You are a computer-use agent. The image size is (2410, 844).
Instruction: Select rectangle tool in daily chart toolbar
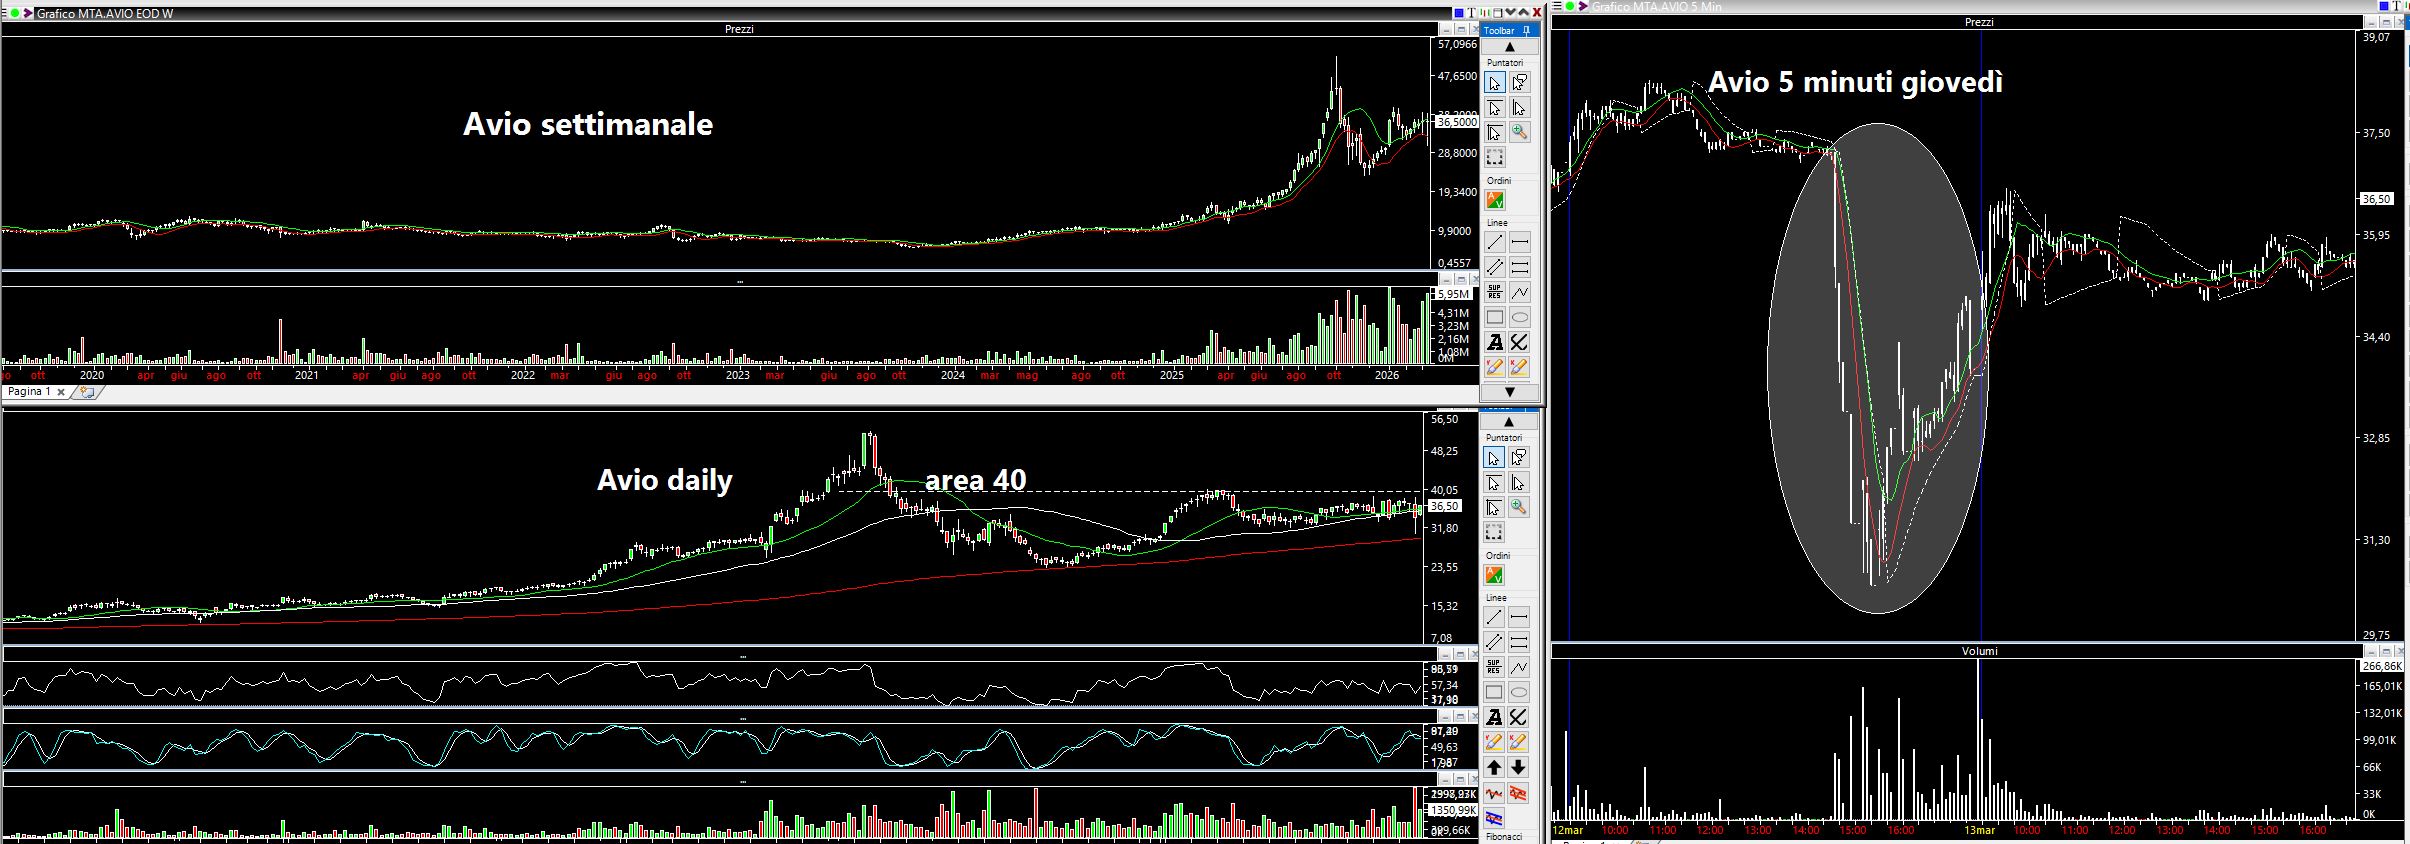1493,692
